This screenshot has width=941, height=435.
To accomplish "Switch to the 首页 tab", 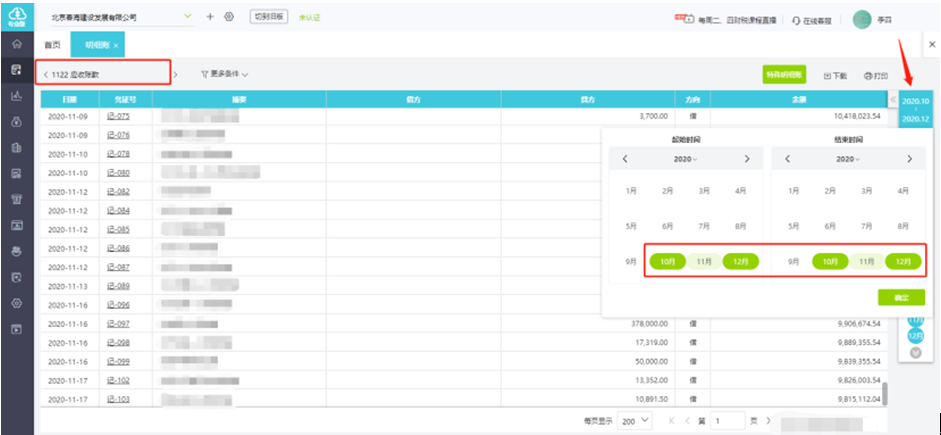I will pyautogui.click(x=53, y=45).
